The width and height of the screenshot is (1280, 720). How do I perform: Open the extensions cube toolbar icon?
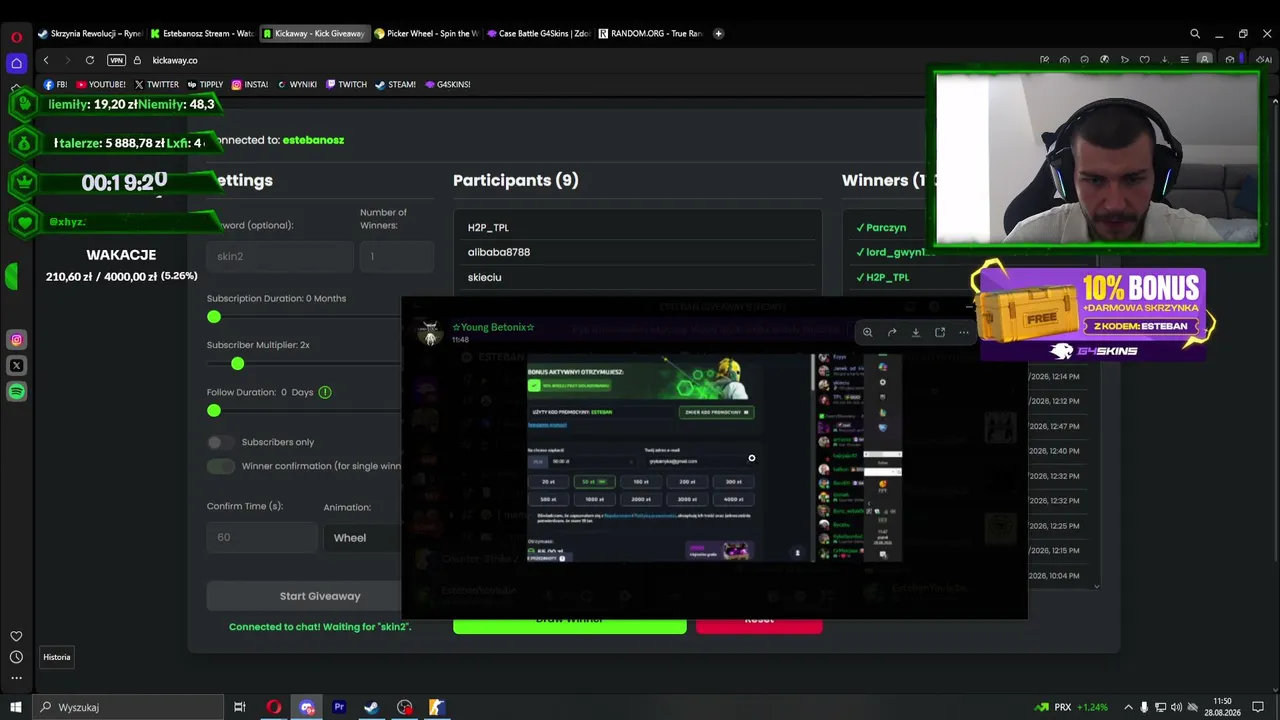click(1230, 60)
